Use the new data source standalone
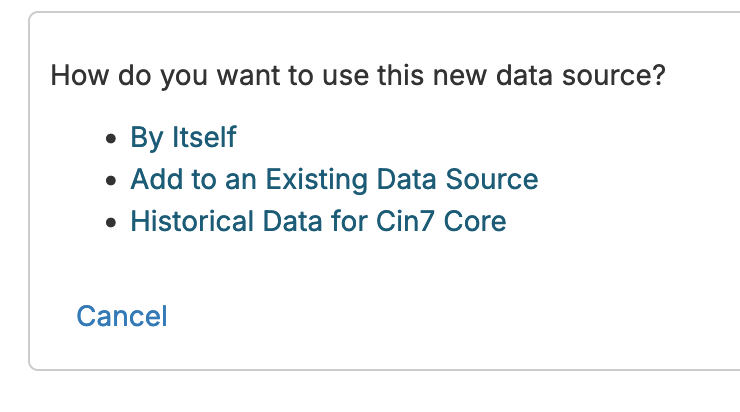This screenshot has width=740, height=412. click(x=183, y=138)
